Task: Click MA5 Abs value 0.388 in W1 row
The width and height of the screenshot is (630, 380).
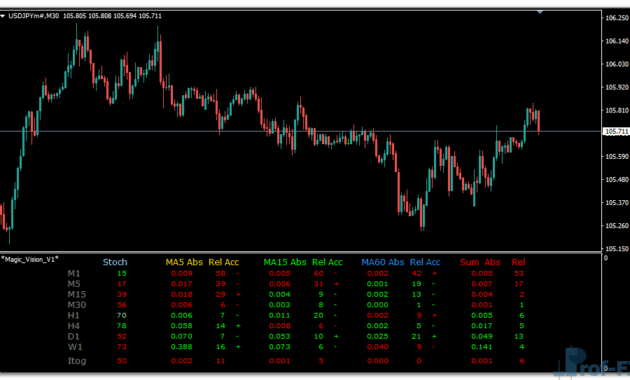Action: click(182, 347)
